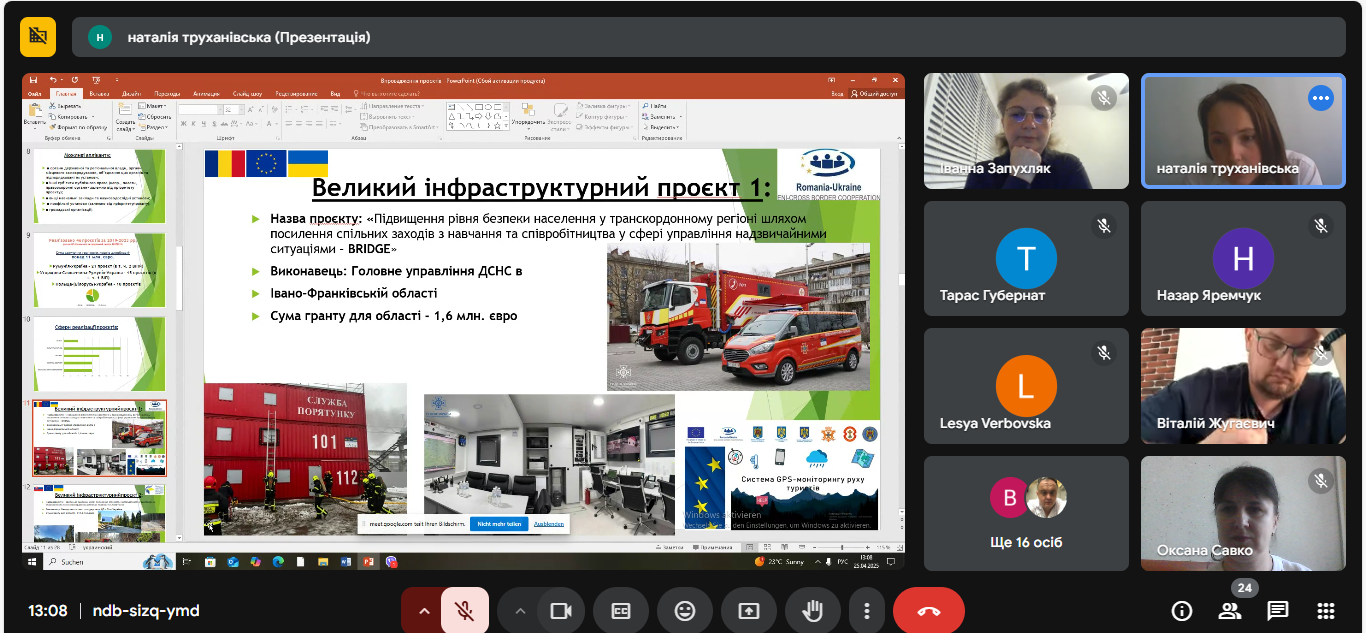Expand audio settings chevron beside microphone

pos(423,611)
